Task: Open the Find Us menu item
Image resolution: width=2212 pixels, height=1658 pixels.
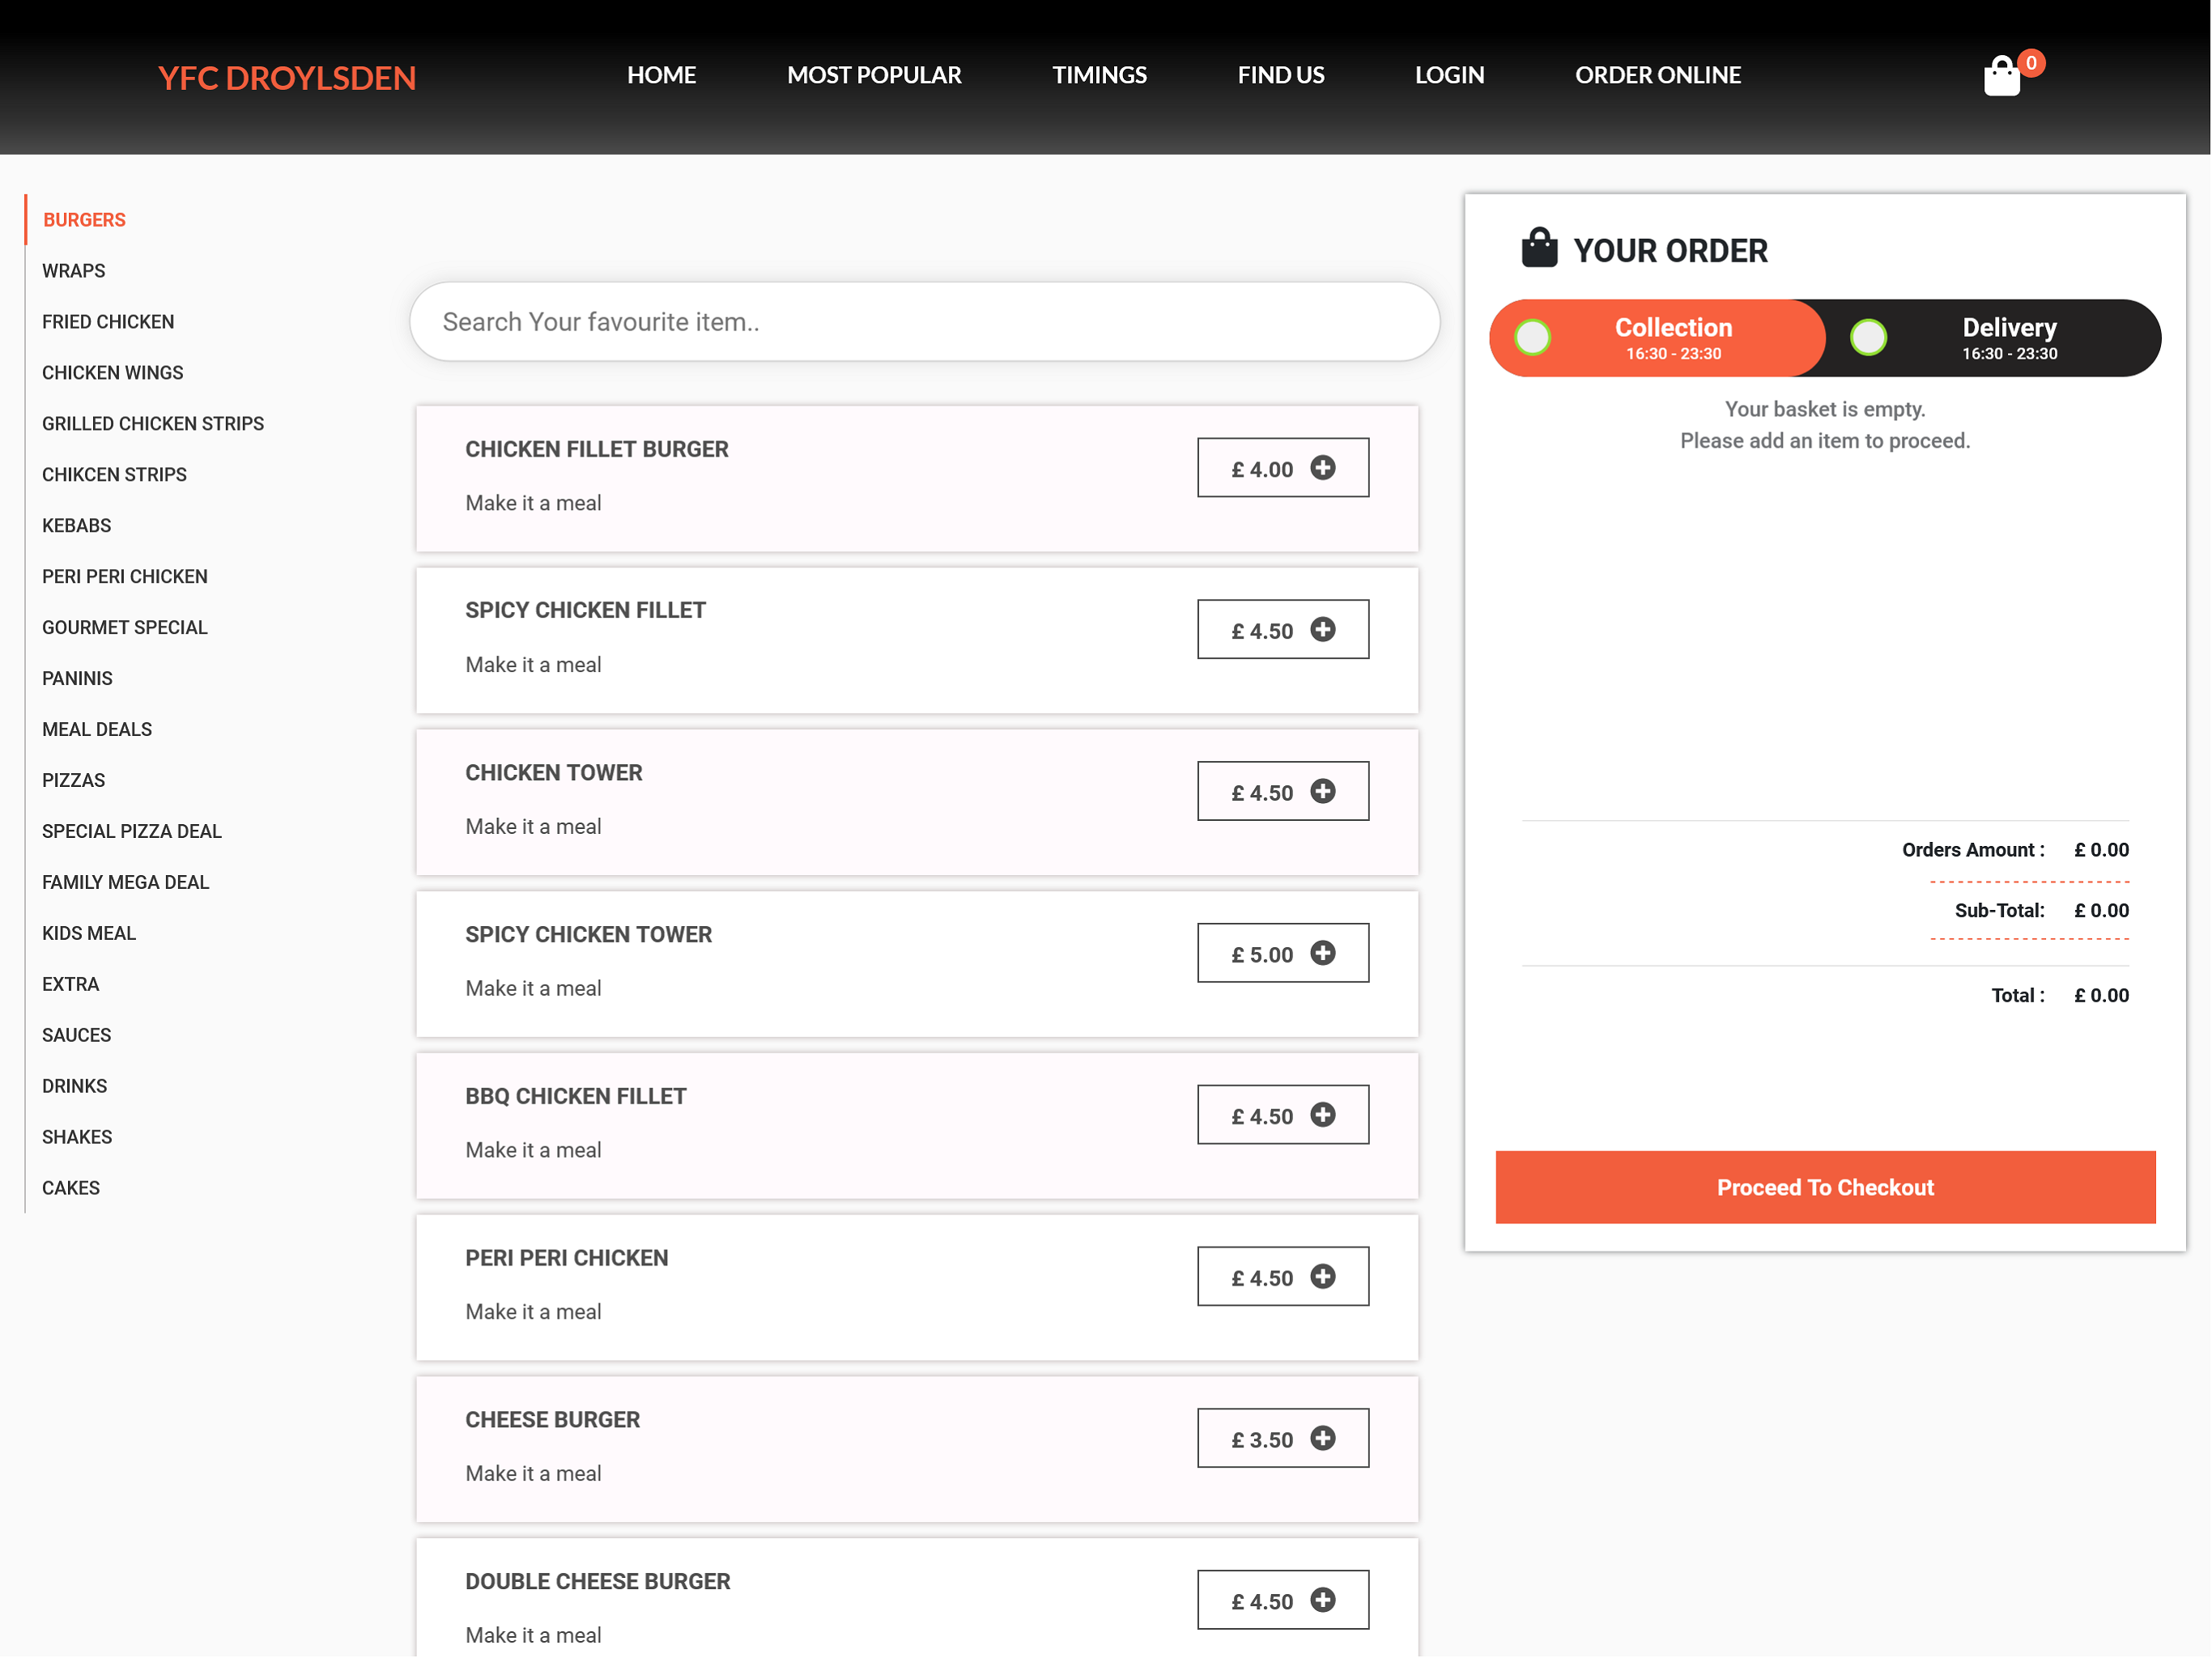Action: pos(1281,75)
